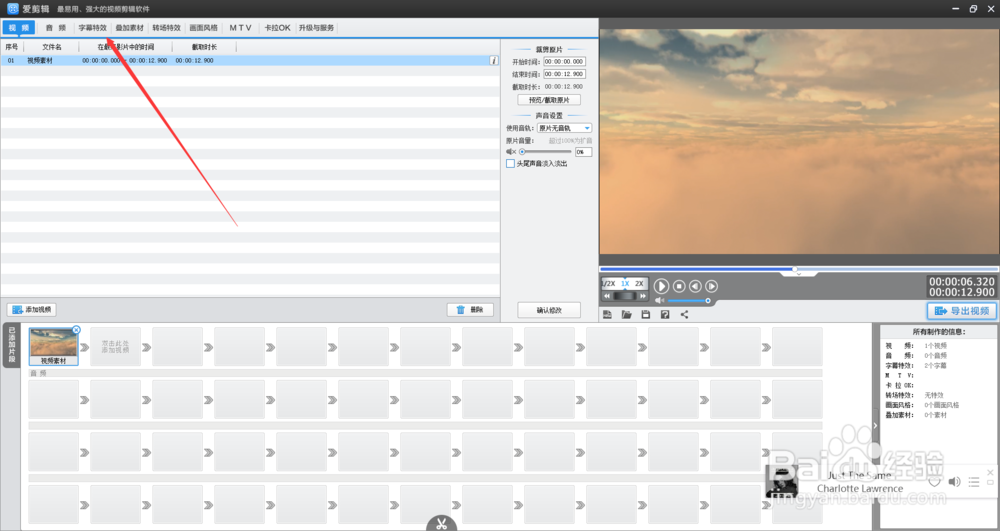Click the 1个视频 entry in info panel
This screenshot has width=1000, height=531.
tap(936, 346)
